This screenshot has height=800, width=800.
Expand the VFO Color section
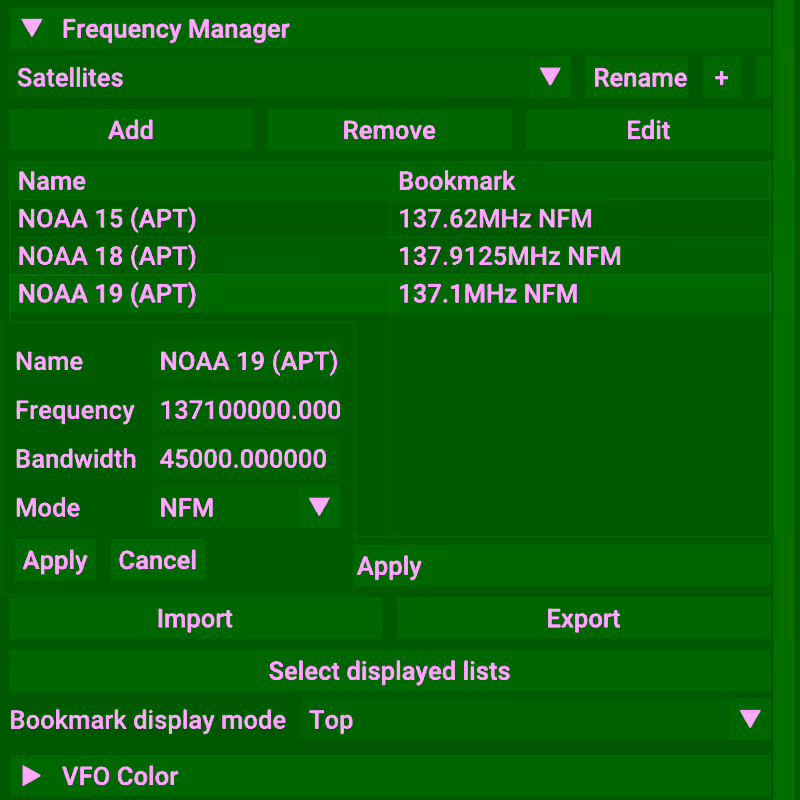tap(390, 776)
